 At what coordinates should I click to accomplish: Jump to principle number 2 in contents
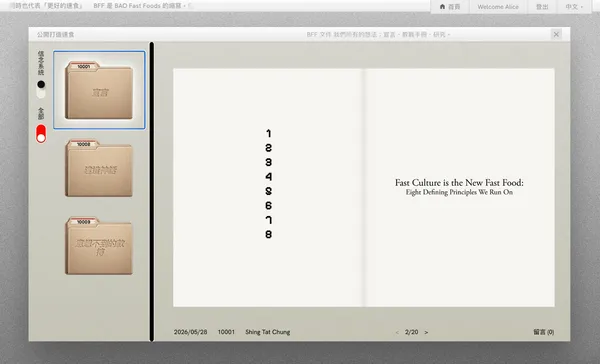point(269,148)
